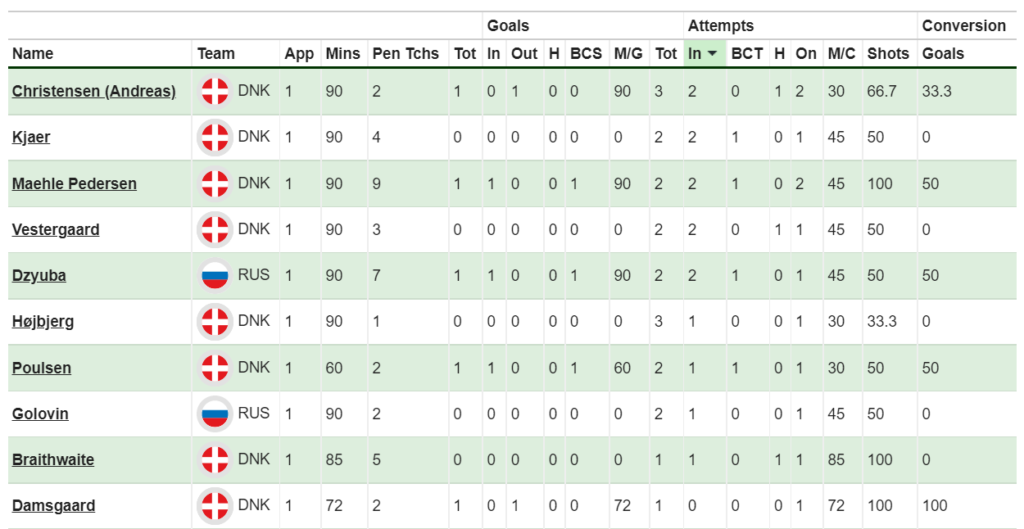
Task: Click Denmark flag icon in Kjaer row
Action: (215, 138)
